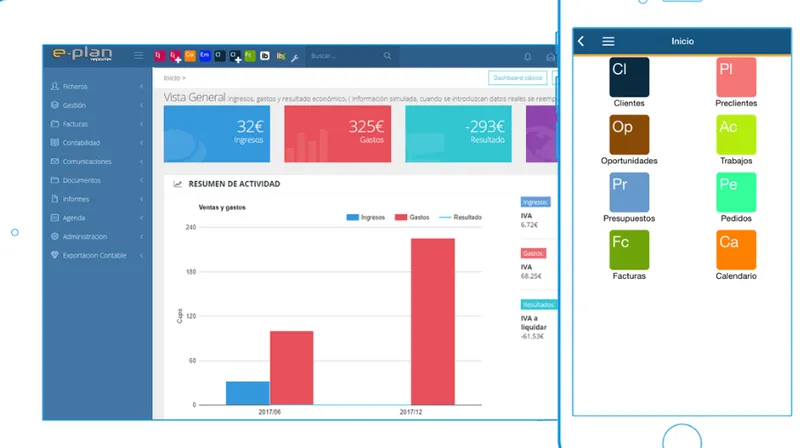Expand the Informes chevron
This screenshot has width=800, height=448.
141,199
